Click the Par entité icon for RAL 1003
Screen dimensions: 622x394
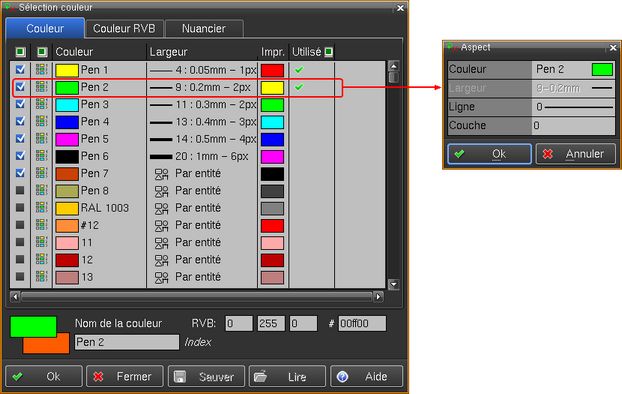point(161,208)
